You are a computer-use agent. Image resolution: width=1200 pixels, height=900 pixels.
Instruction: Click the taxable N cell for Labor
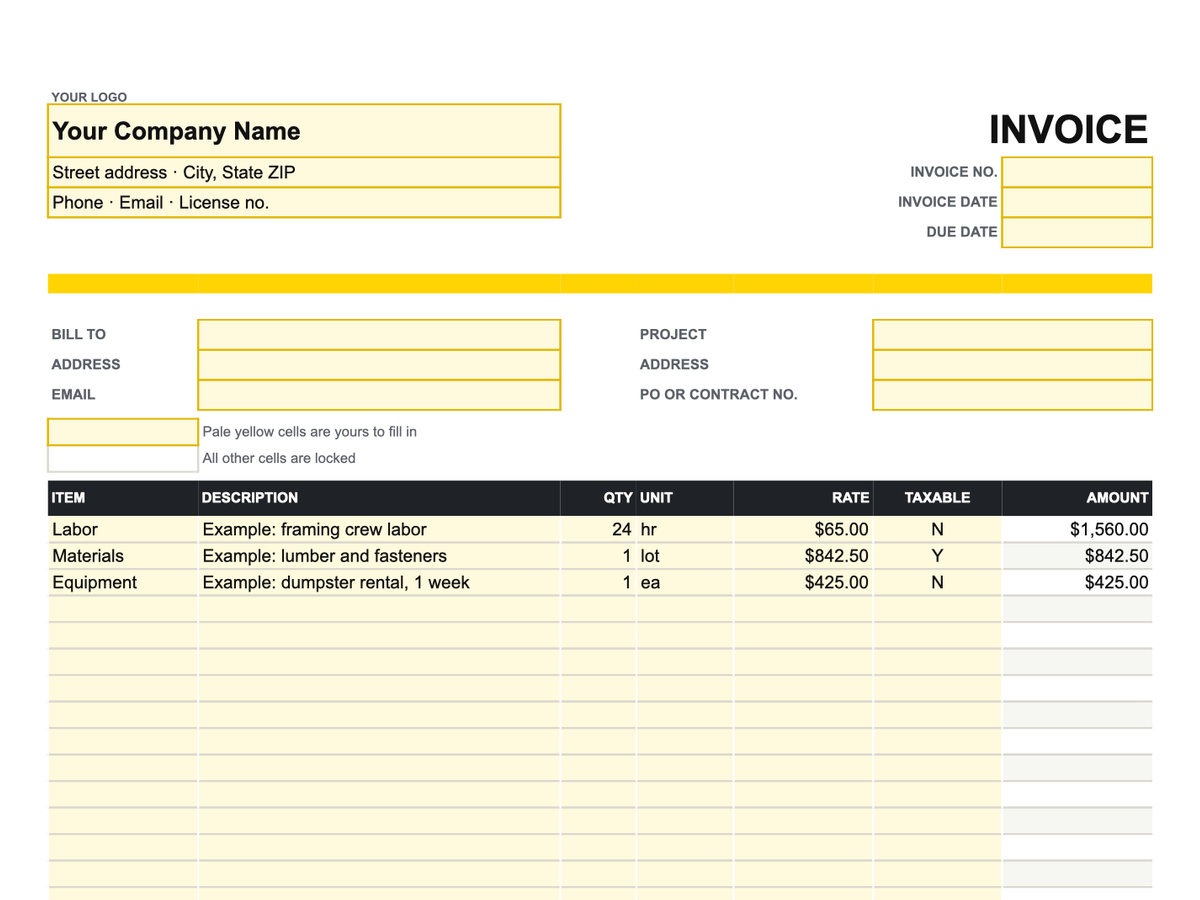click(x=937, y=530)
